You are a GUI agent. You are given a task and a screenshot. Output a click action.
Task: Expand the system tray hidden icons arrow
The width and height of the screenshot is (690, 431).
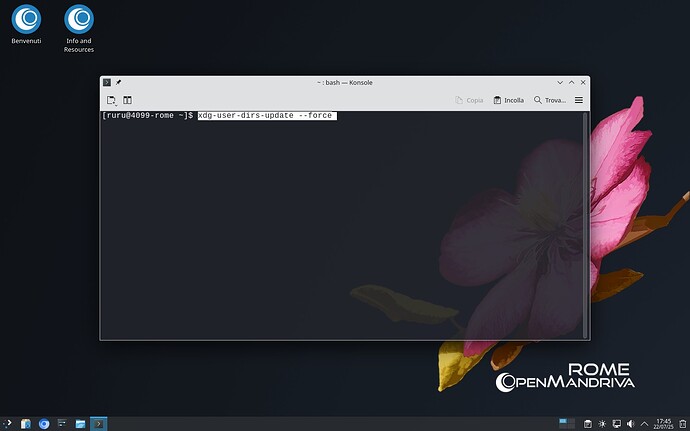[x=646, y=423]
